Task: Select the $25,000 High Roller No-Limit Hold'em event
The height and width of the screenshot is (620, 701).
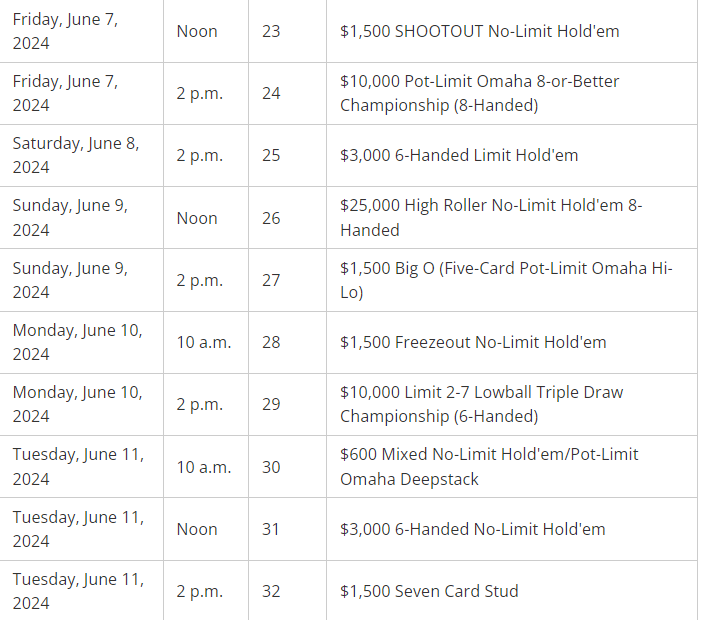Action: click(x=490, y=217)
